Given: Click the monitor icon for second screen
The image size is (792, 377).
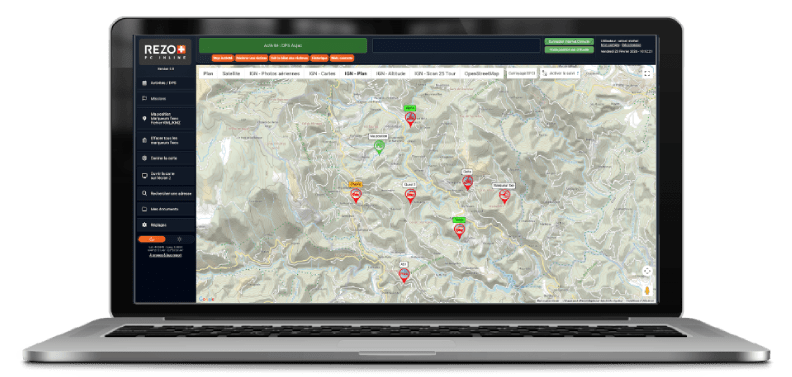Looking at the screenshot, I should [144, 176].
